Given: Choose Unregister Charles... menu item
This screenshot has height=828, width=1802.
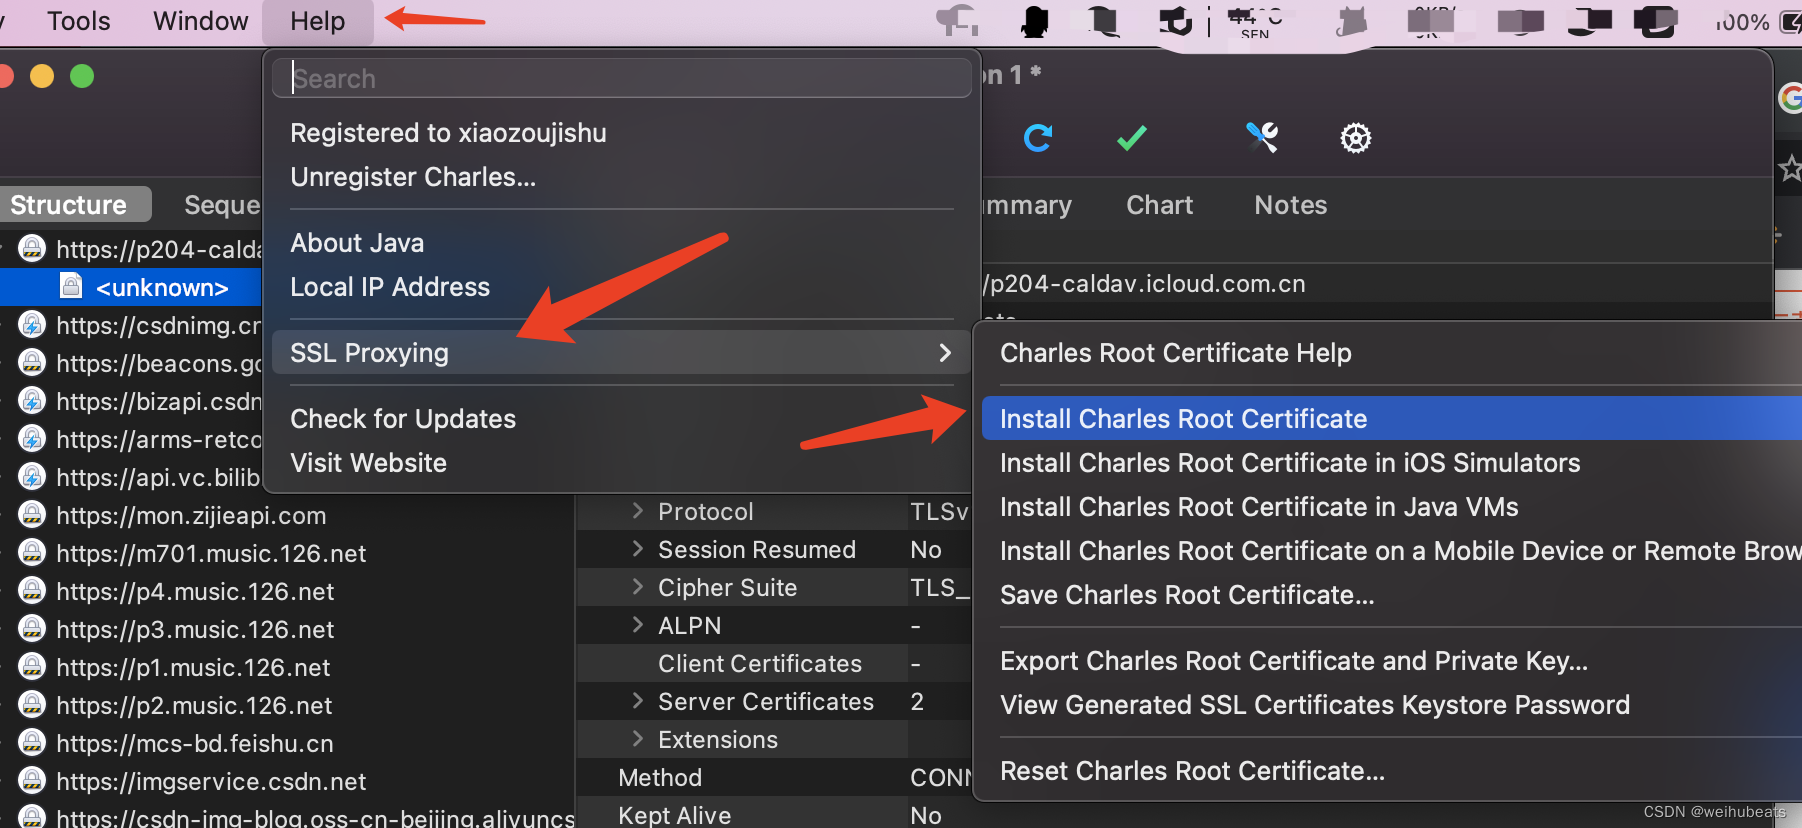Looking at the screenshot, I should (413, 177).
